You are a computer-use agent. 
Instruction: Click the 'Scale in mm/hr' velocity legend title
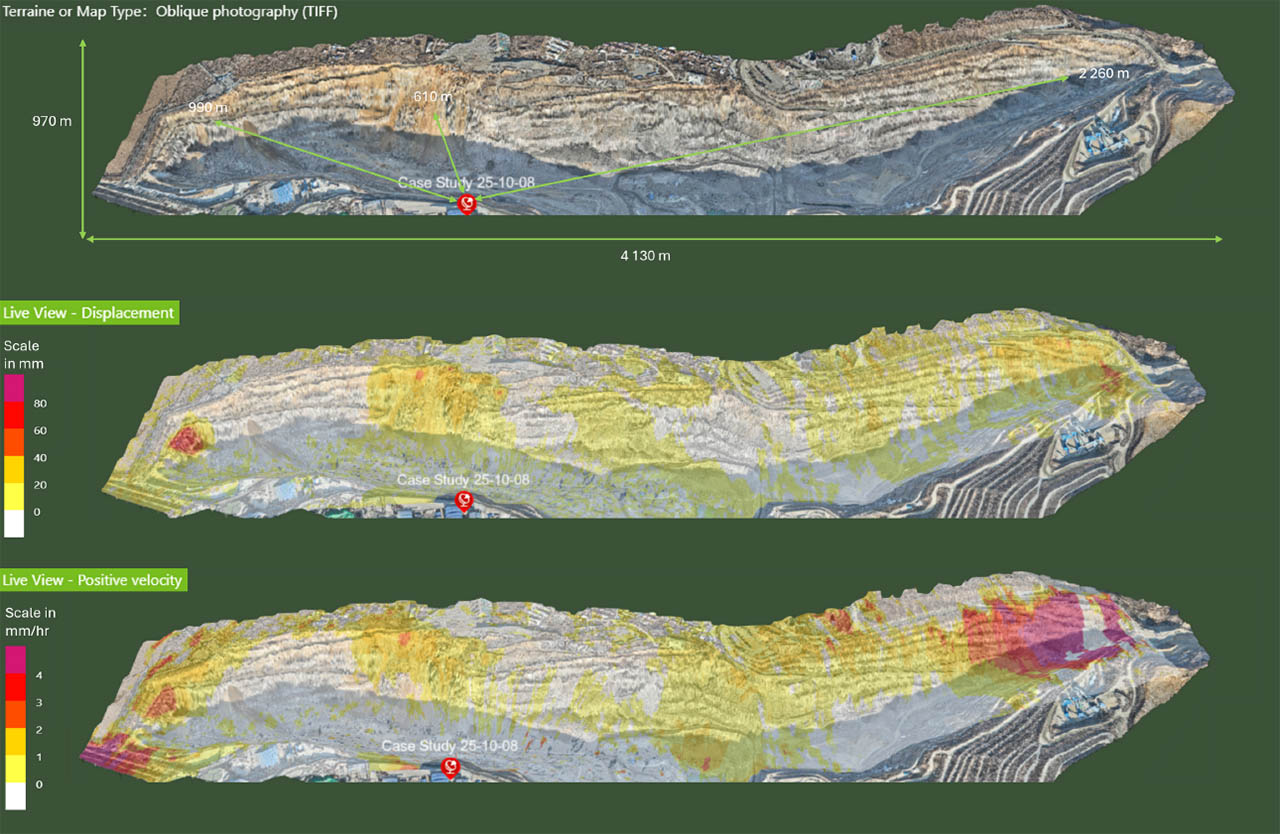coord(30,622)
